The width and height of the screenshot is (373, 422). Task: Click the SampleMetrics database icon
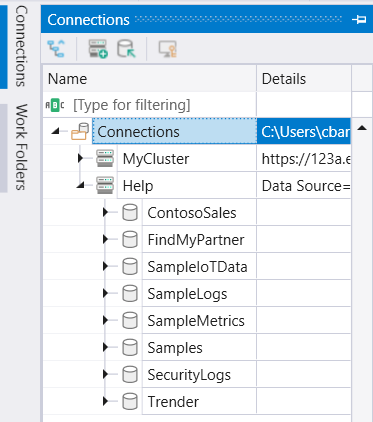click(130, 320)
